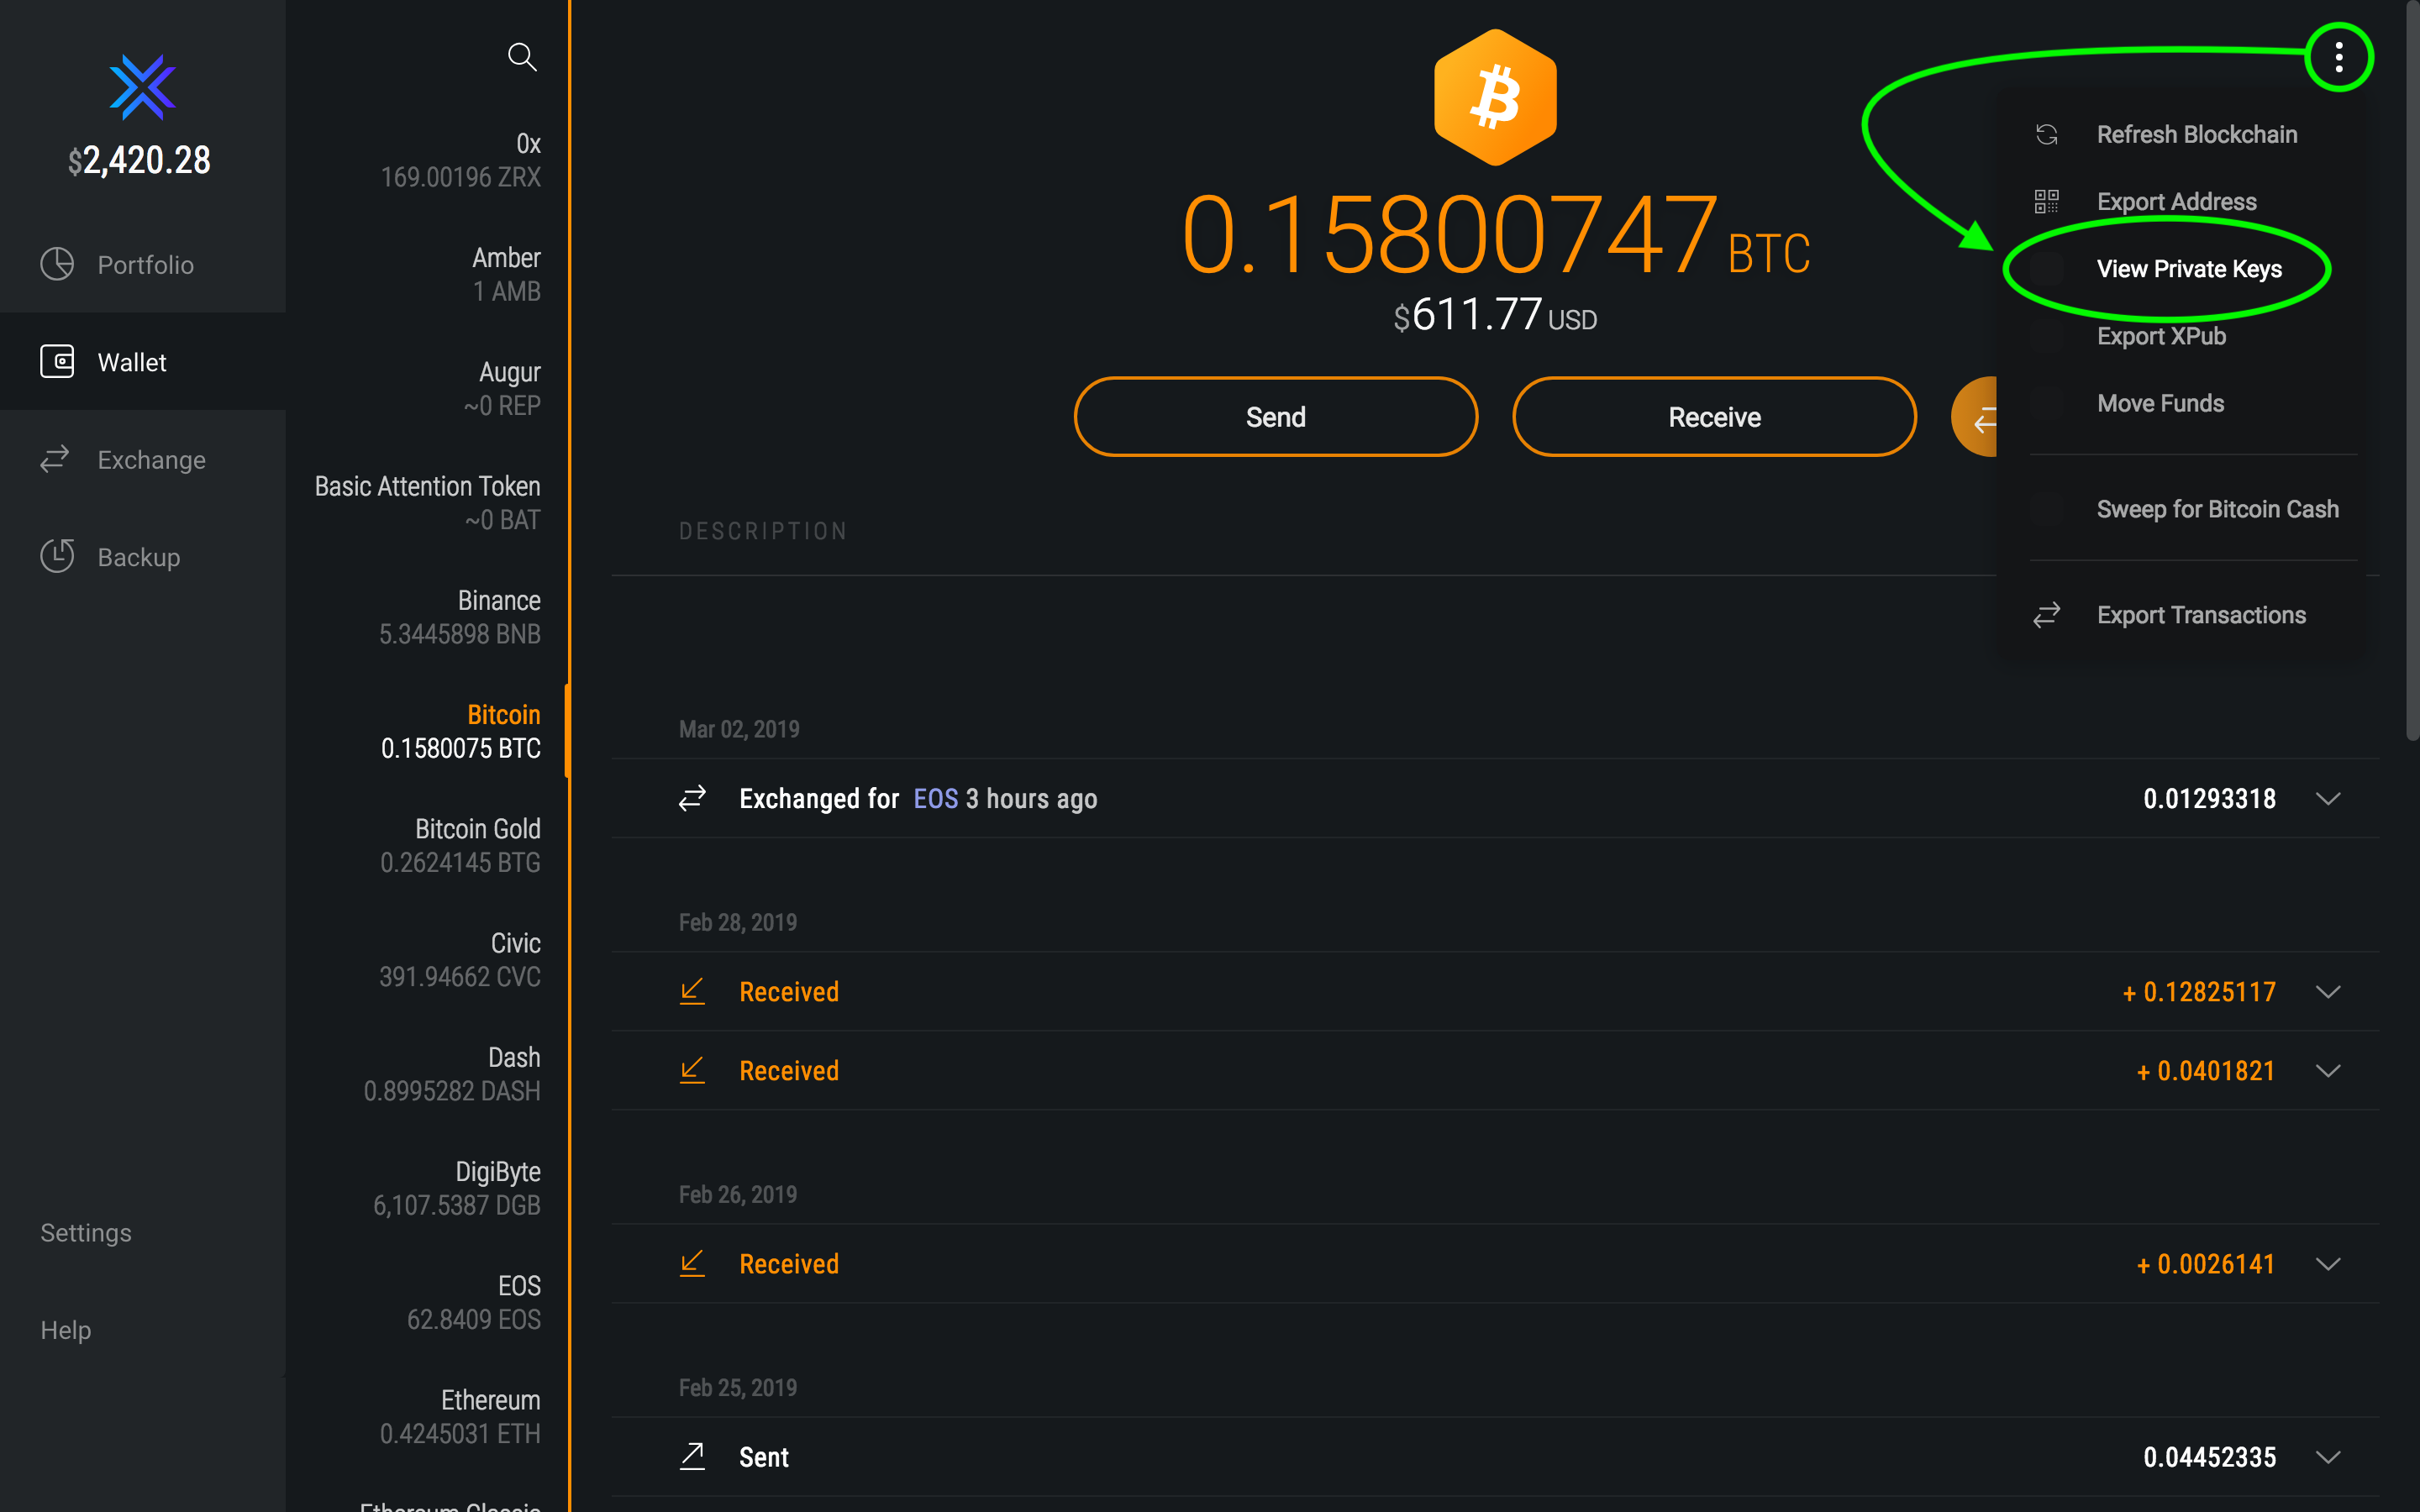Open the Portfolio section
The width and height of the screenshot is (2420, 1512).
pyautogui.click(x=143, y=264)
